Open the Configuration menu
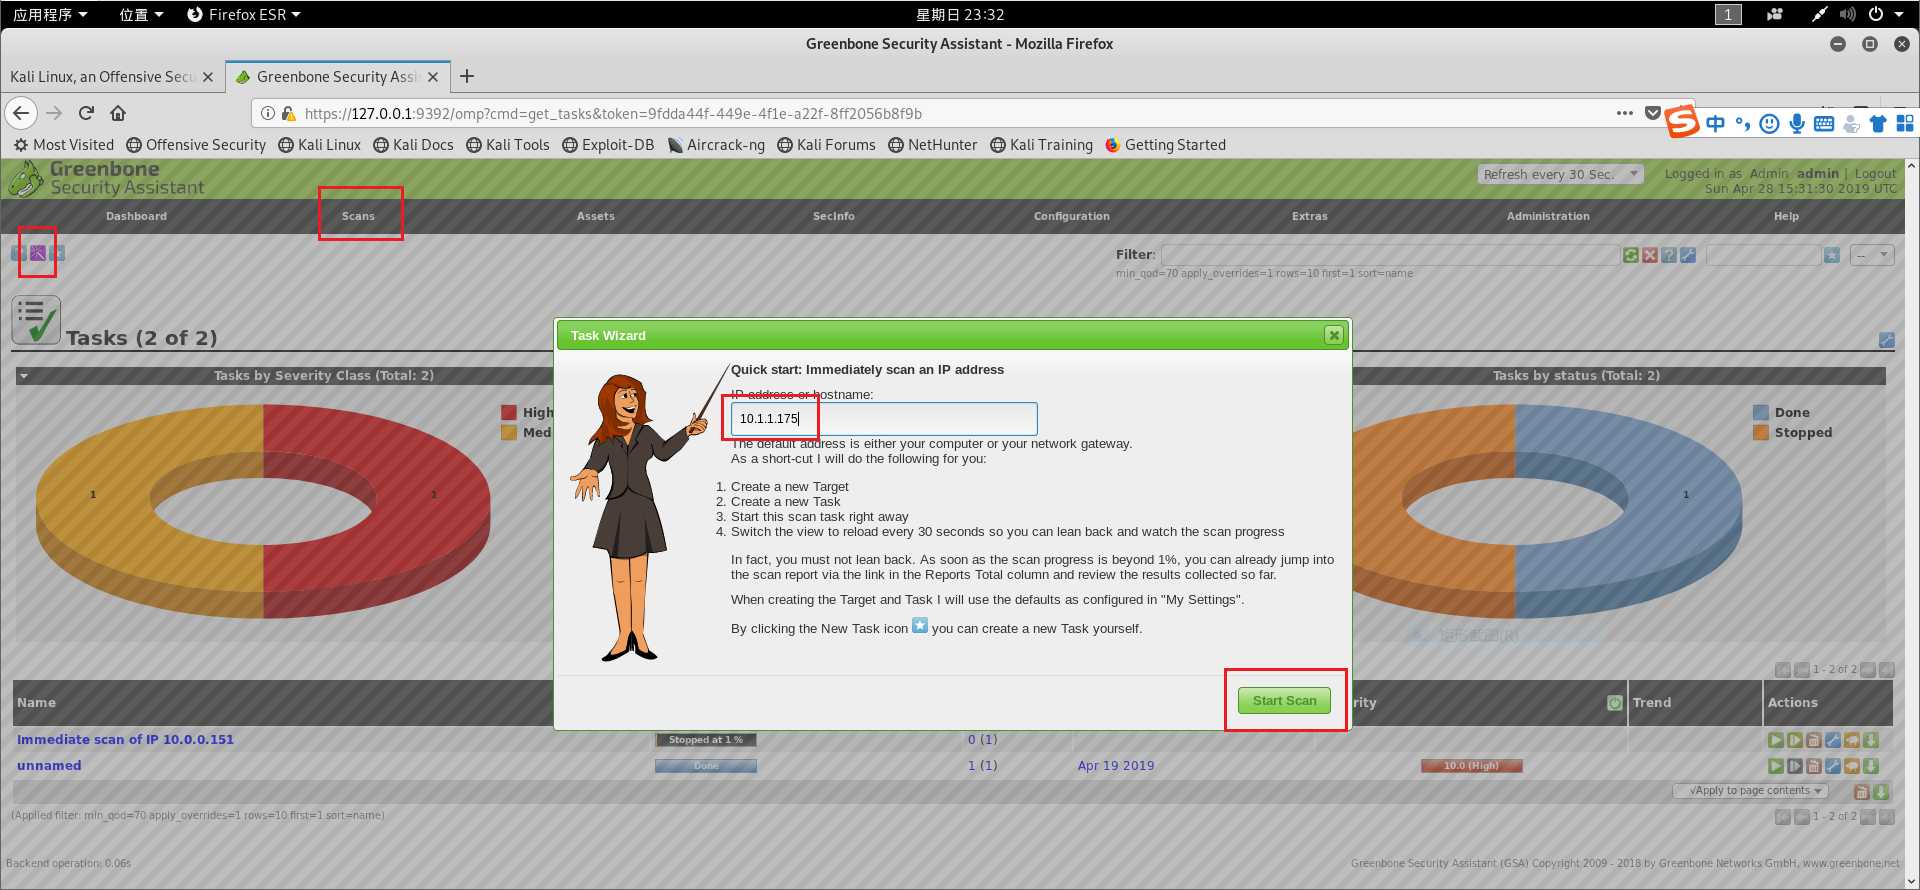This screenshot has width=1920, height=890. pos(1072,216)
